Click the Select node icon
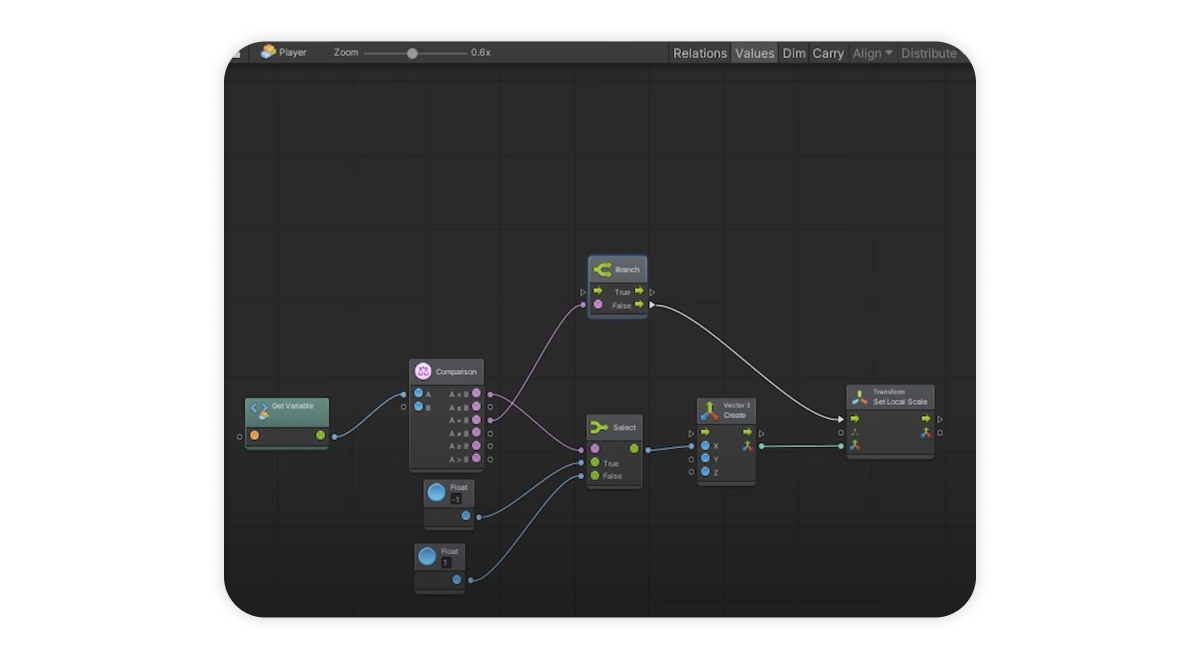Image resolution: width=1200 pixels, height=659 pixels. (599, 428)
